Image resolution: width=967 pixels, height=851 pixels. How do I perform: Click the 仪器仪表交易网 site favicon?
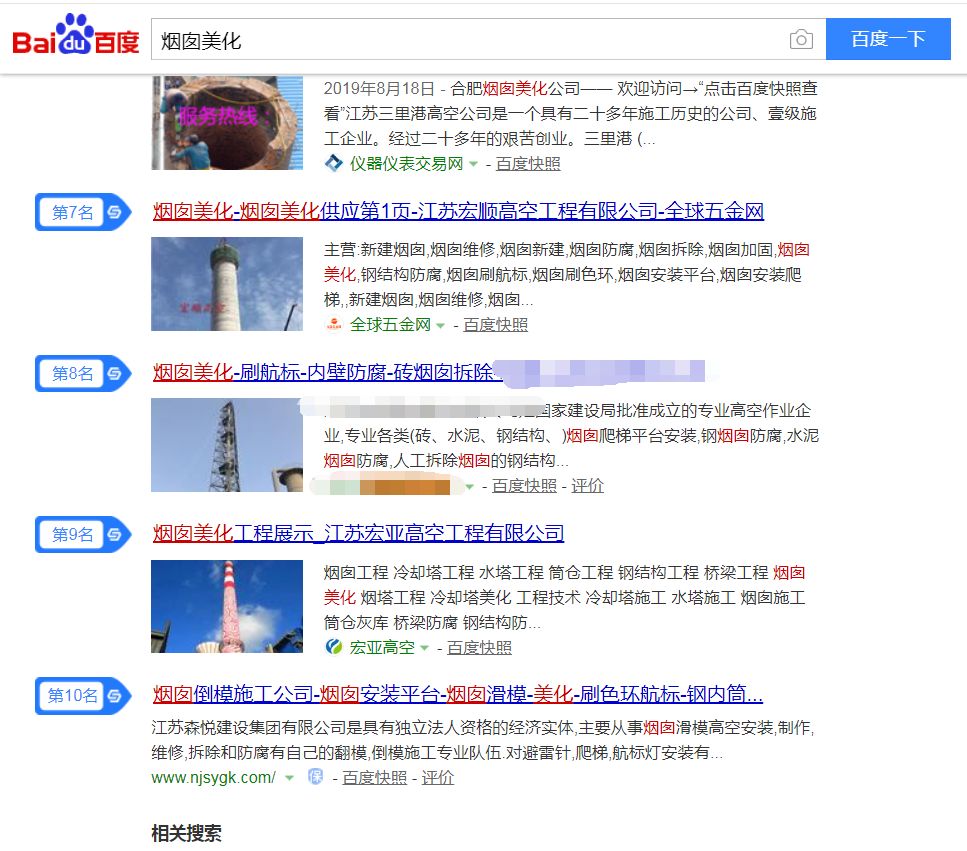(x=334, y=163)
